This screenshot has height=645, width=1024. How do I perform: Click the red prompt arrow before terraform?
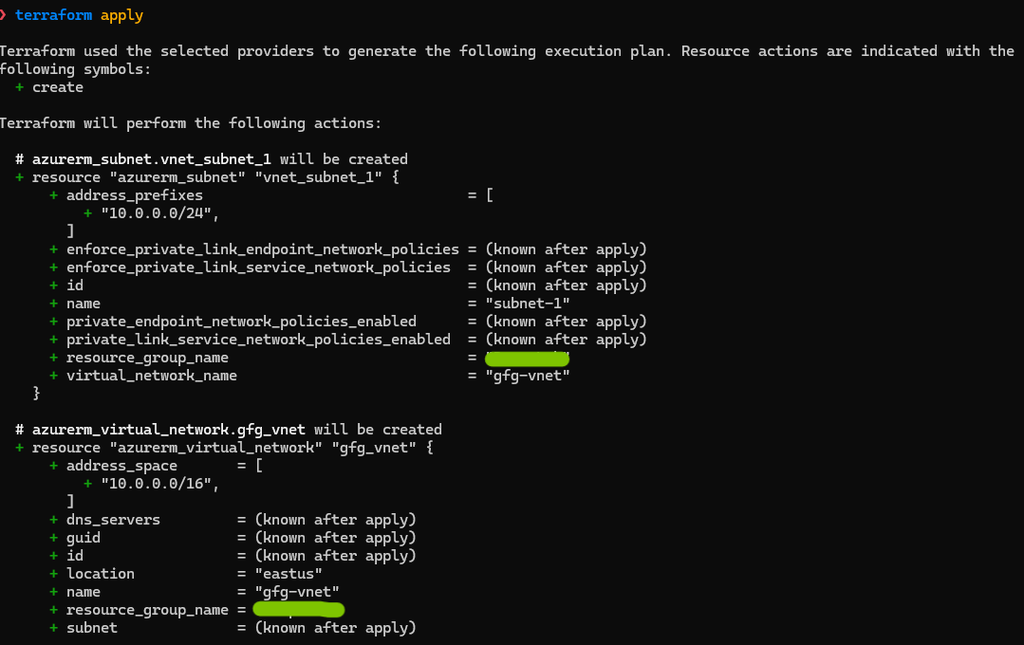(x=4, y=15)
